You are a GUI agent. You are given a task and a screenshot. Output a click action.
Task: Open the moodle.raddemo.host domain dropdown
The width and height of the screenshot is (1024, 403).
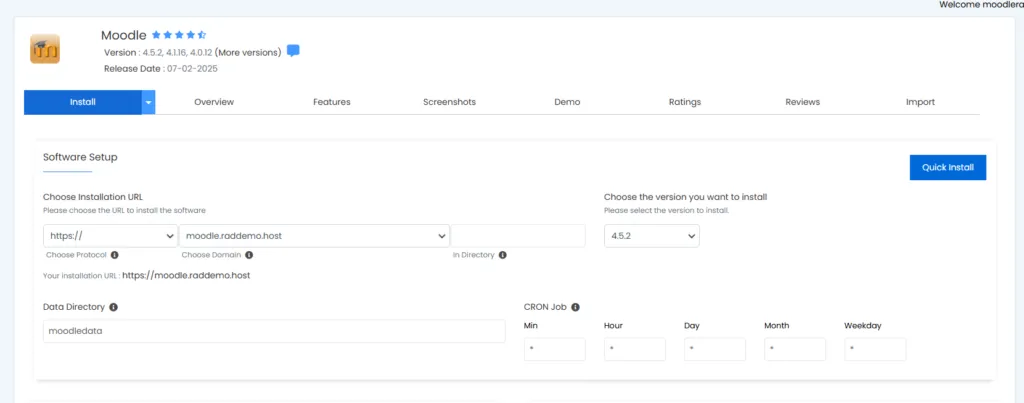click(313, 236)
